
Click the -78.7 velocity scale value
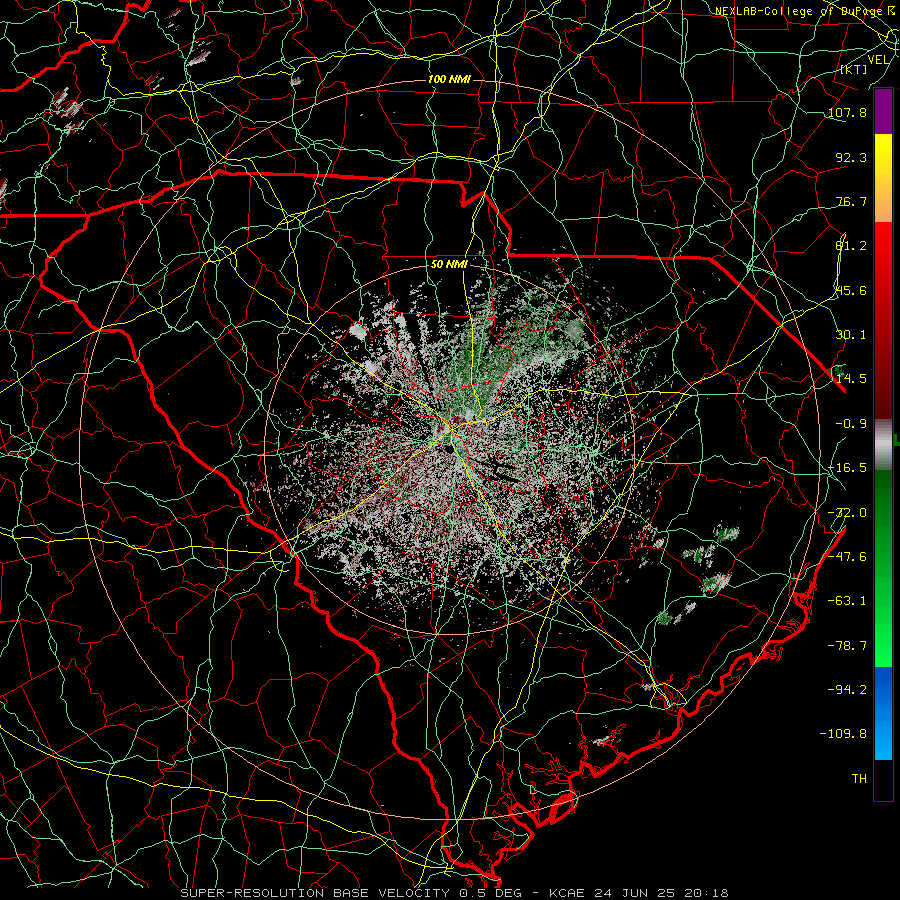[847, 645]
